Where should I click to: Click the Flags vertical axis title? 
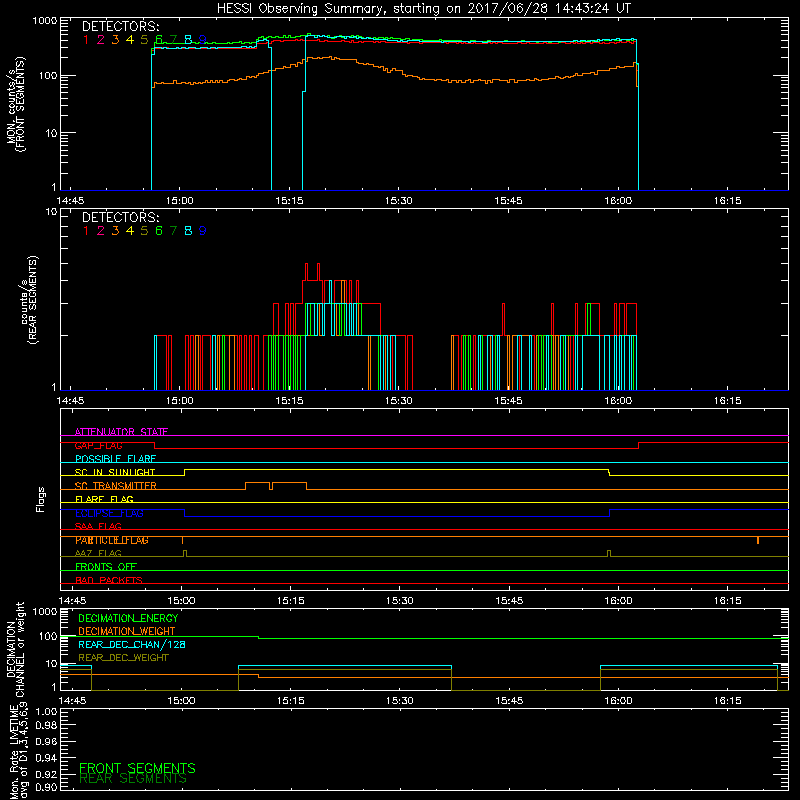click(40, 499)
